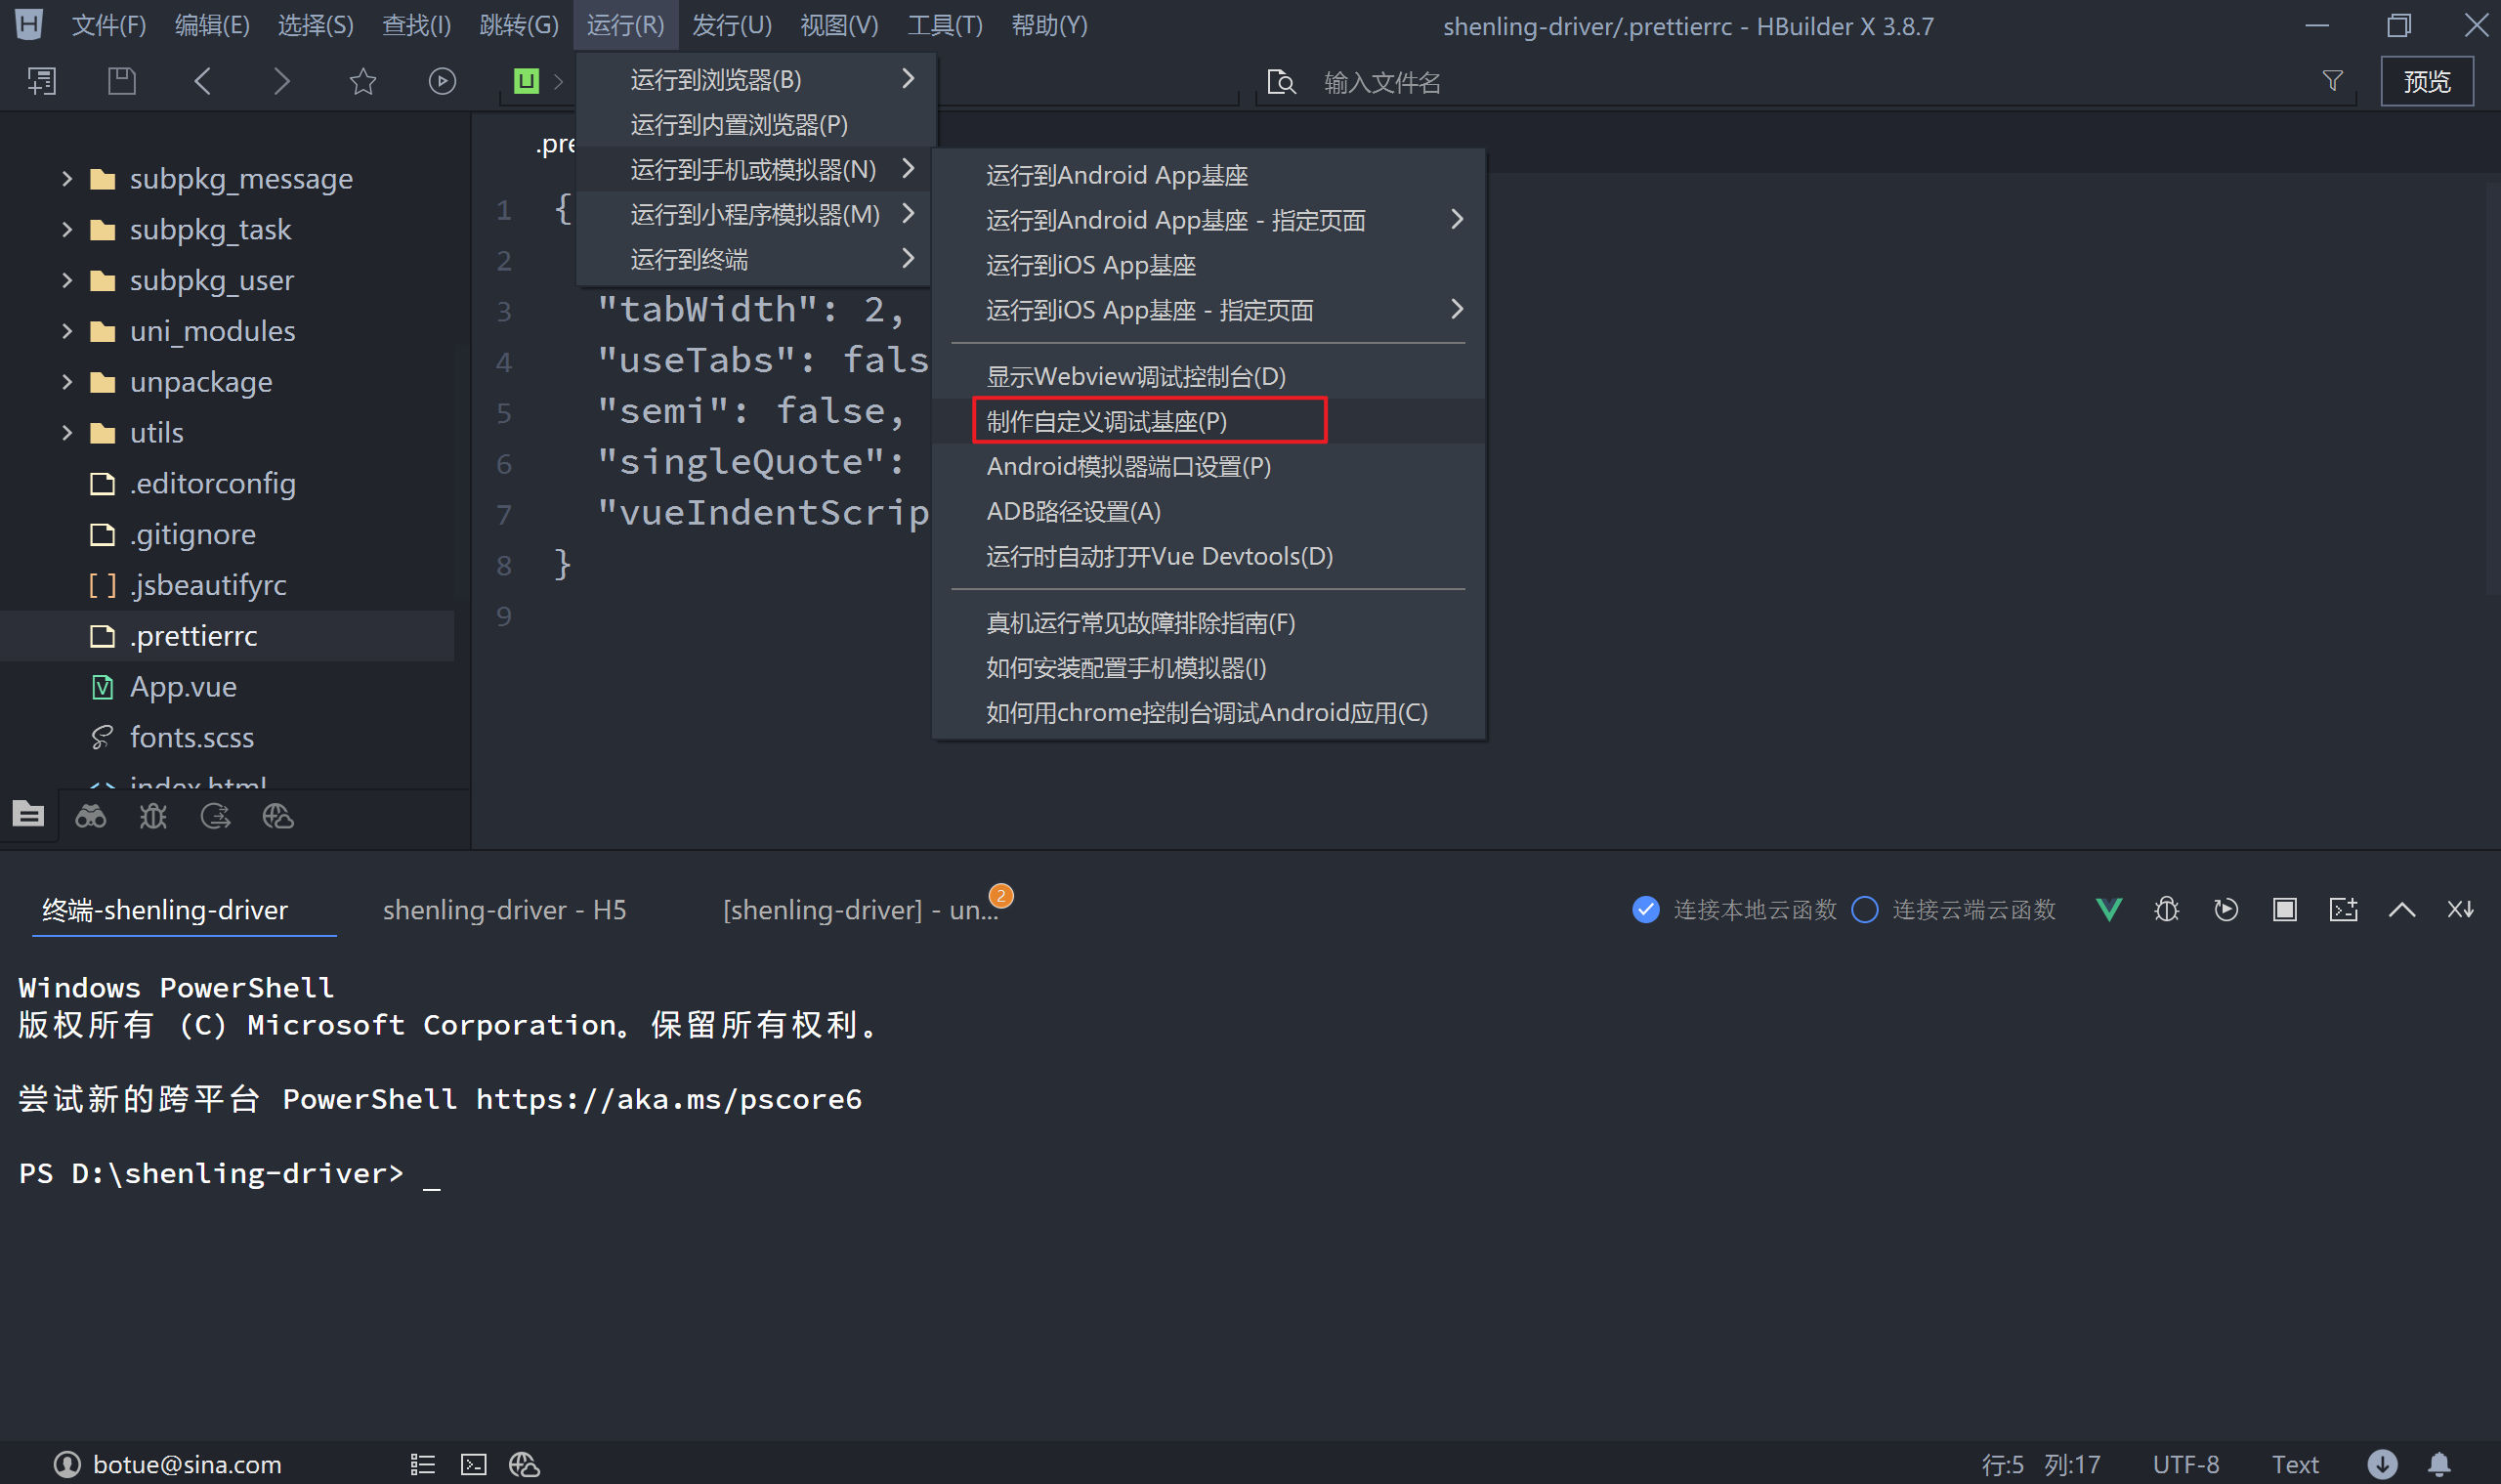Viewport: 2501px width, 1484px height.
Task: Choose 制作自定义调试基座 menu entry
Action: pyautogui.click(x=1107, y=421)
